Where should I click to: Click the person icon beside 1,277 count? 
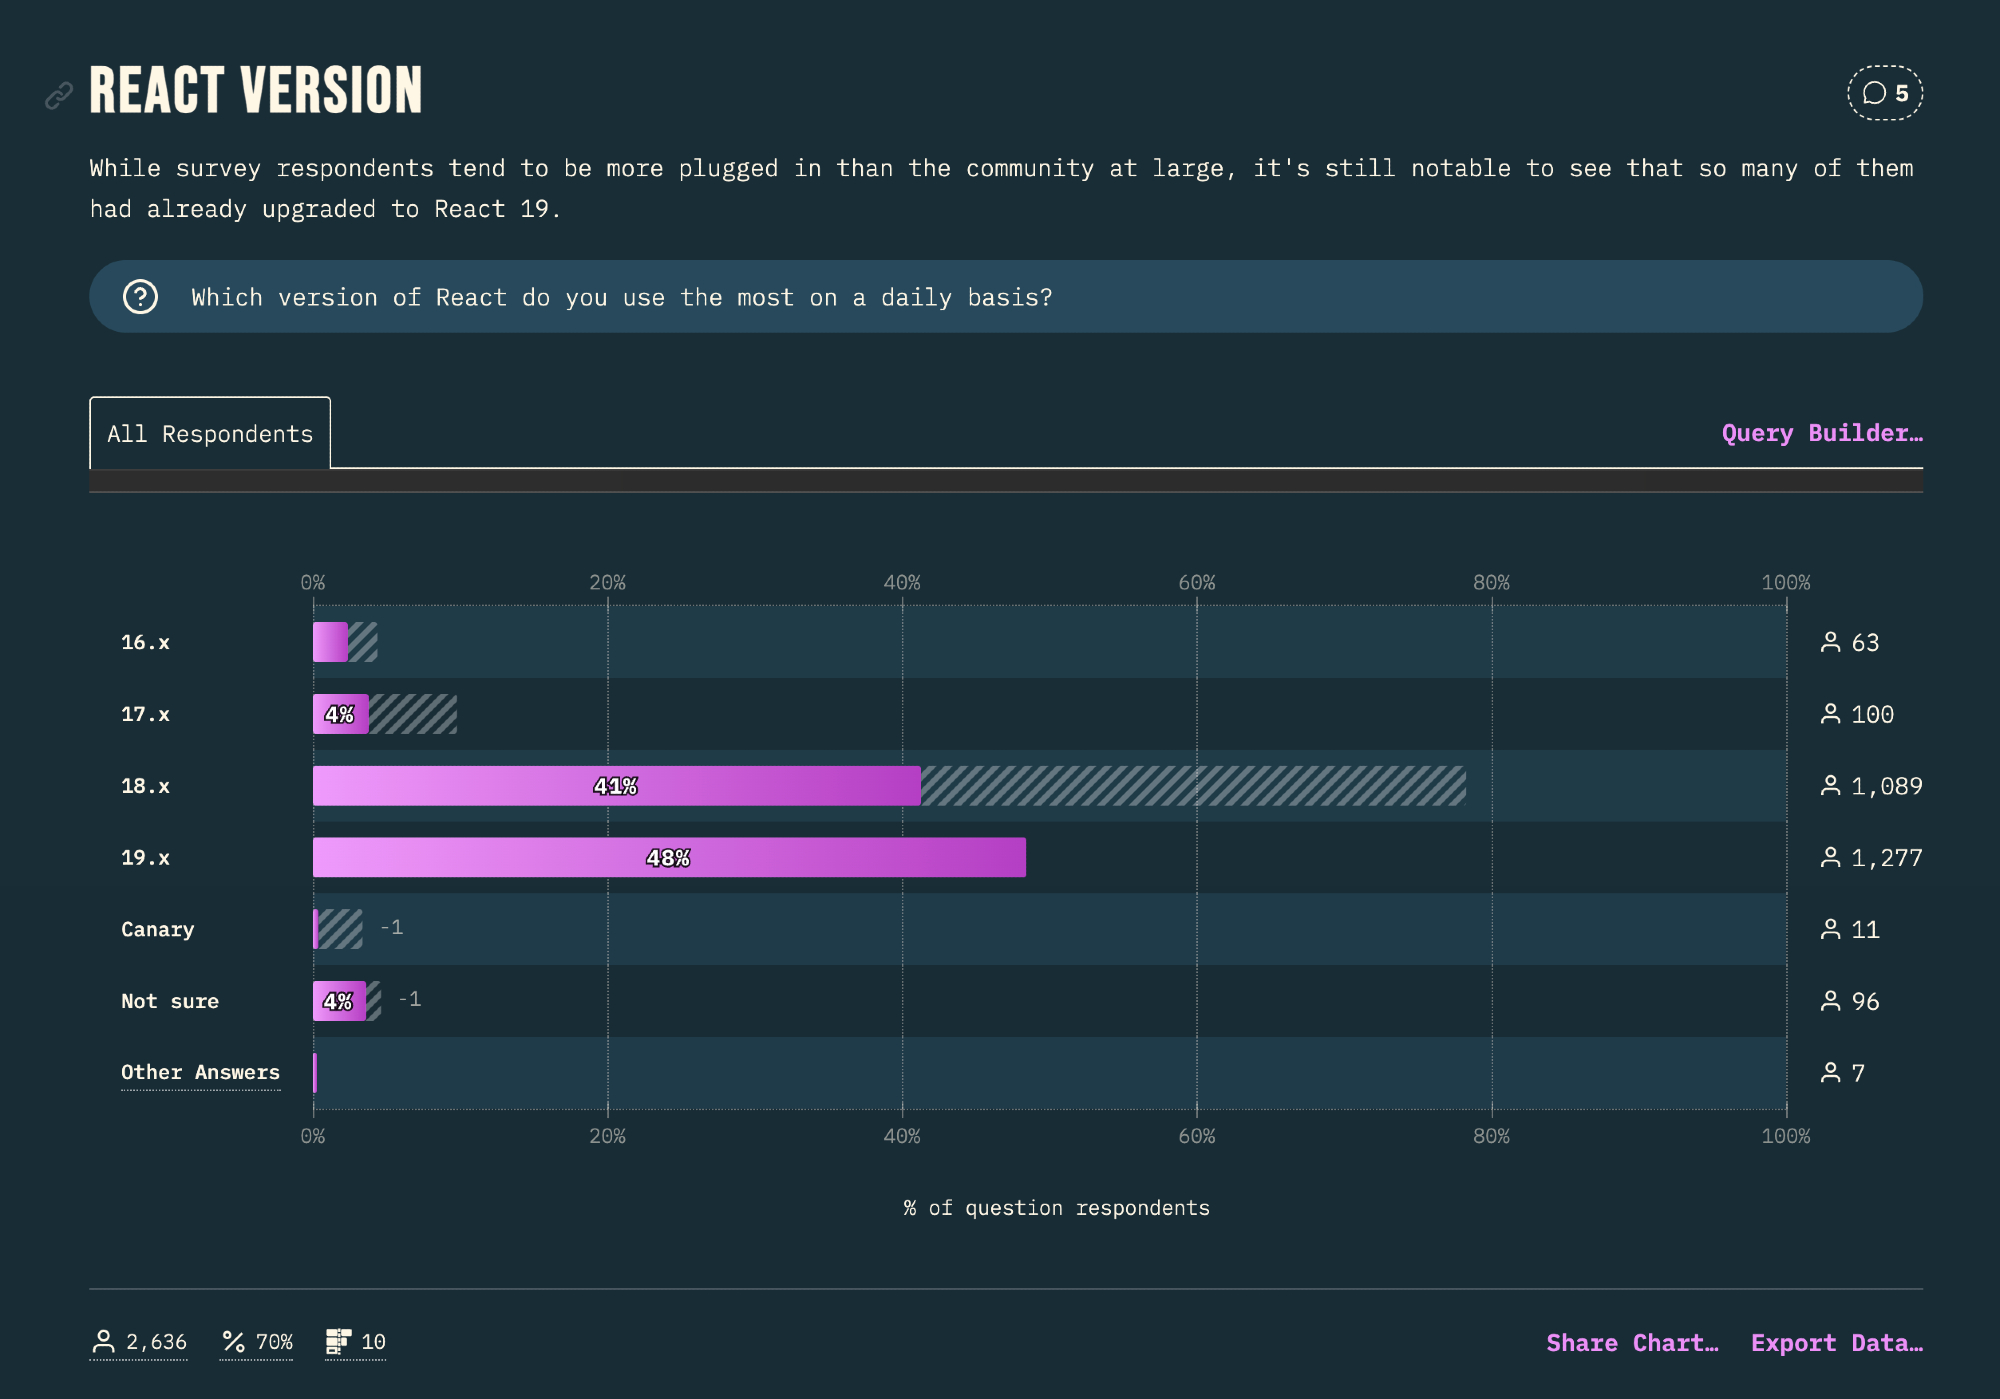[x=1830, y=857]
